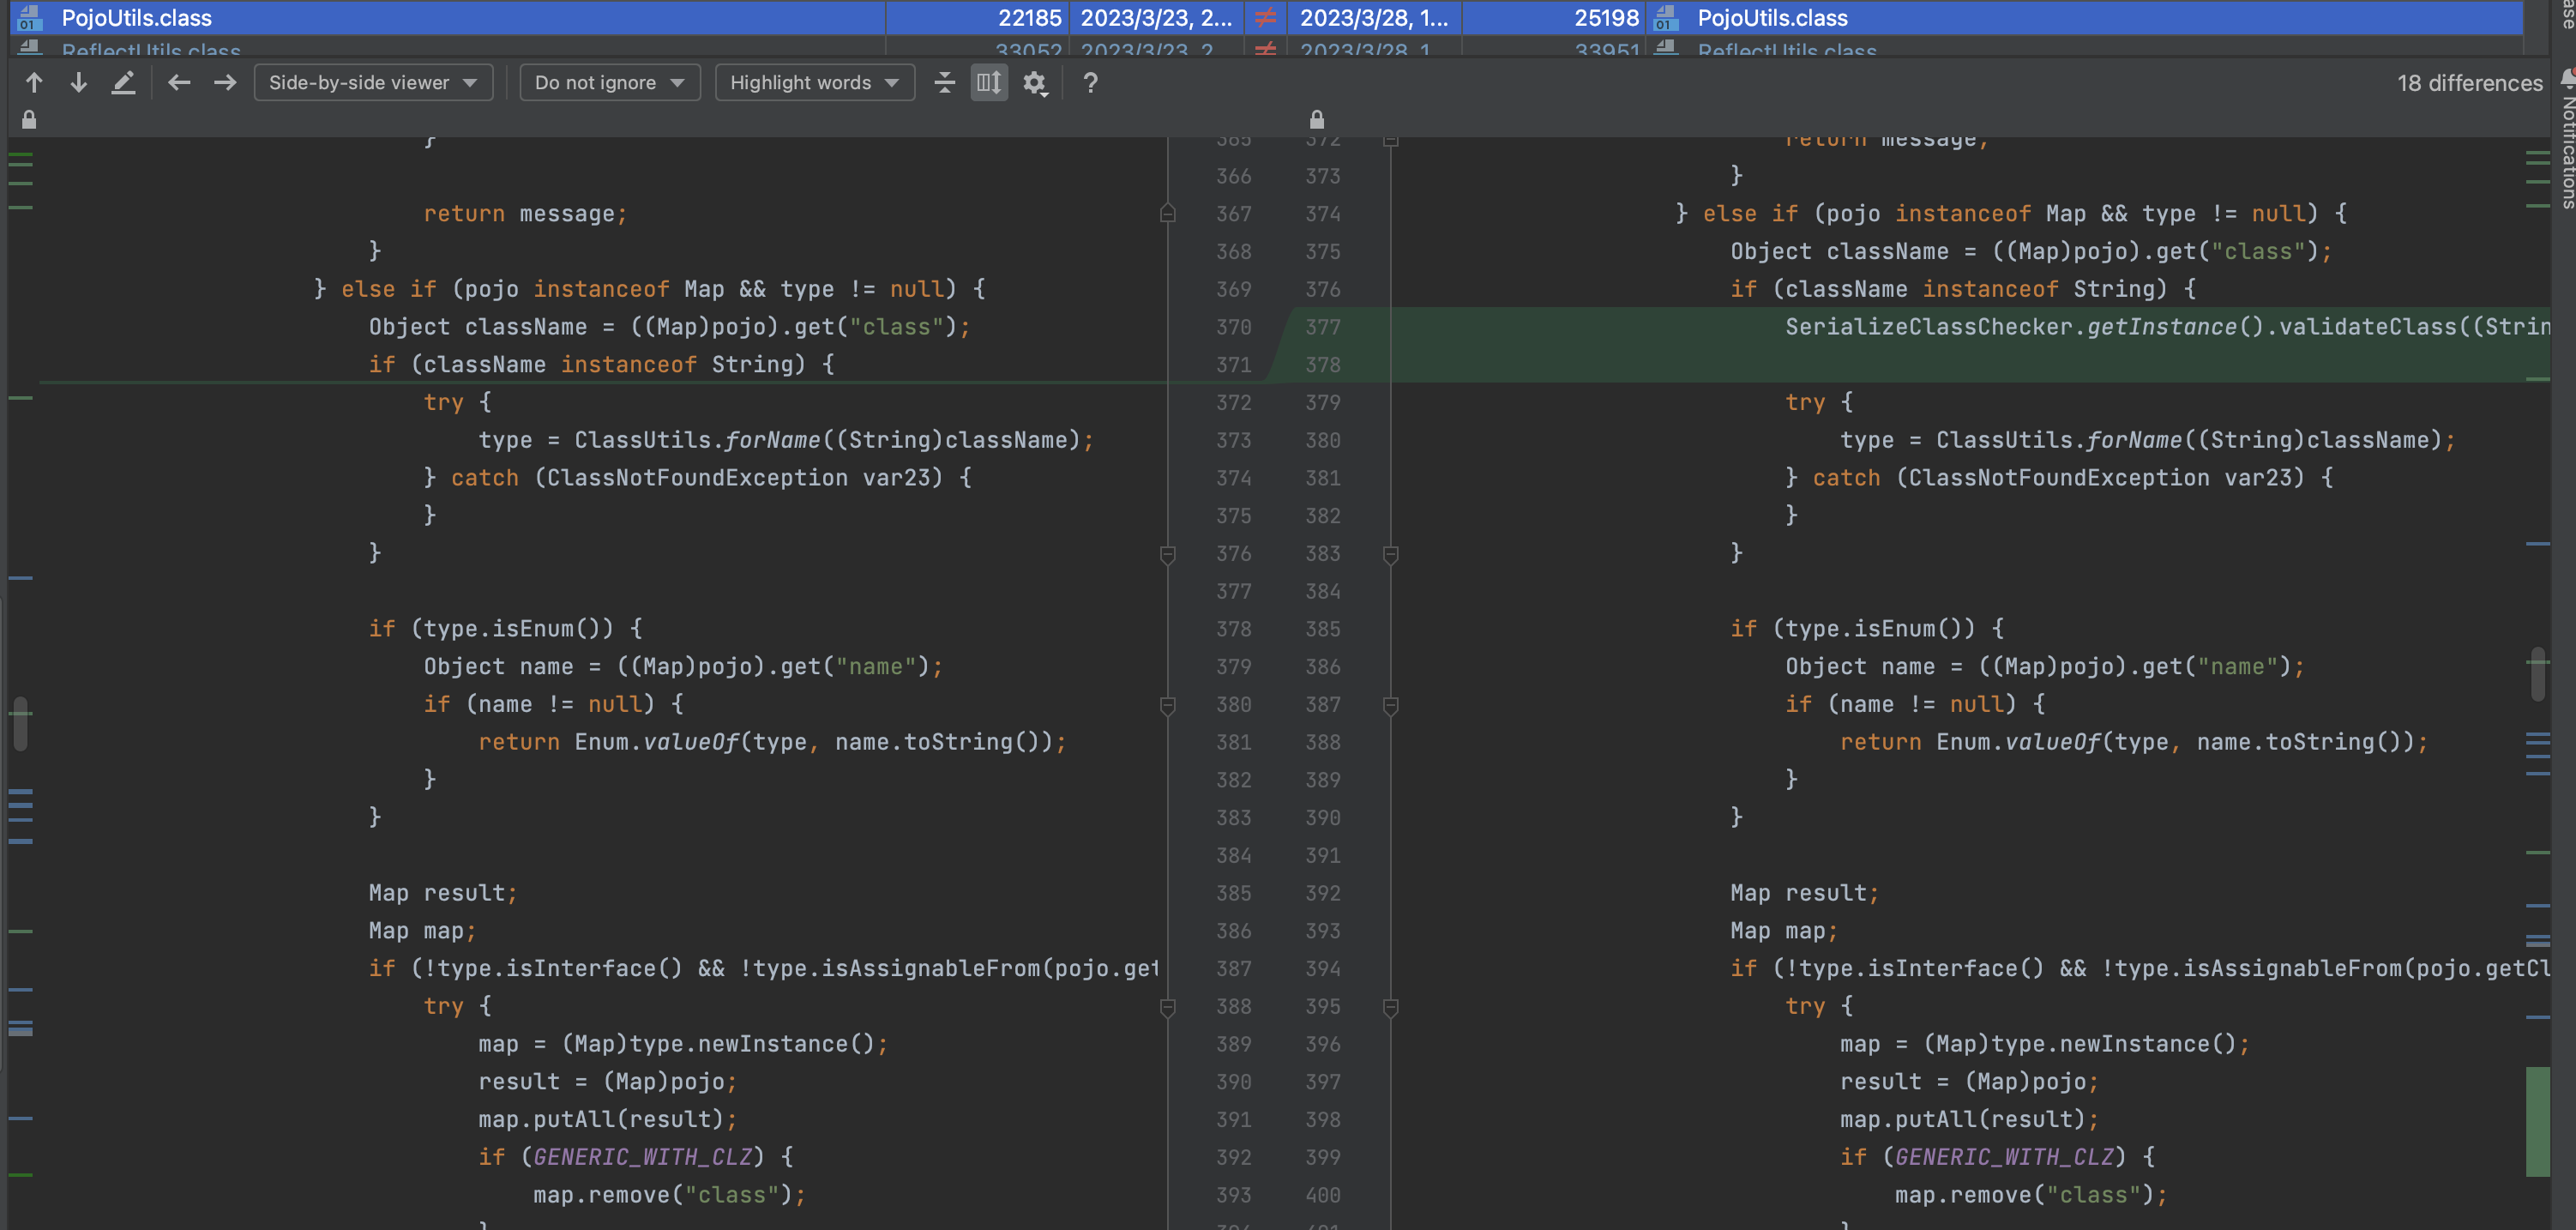Collapse fold marker at right line 395
The width and height of the screenshot is (2576, 1230).
pos(1390,1007)
